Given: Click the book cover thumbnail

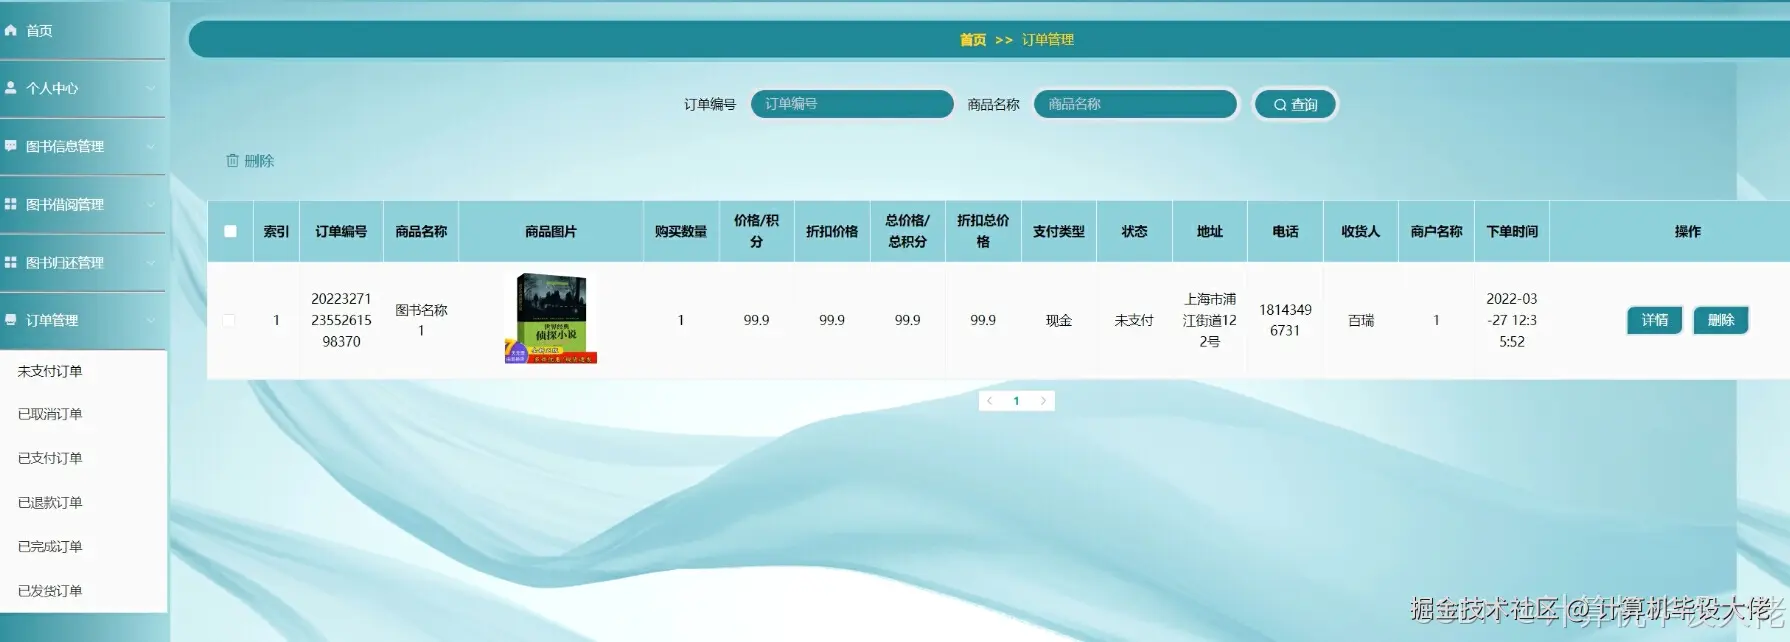Looking at the screenshot, I should pyautogui.click(x=551, y=318).
